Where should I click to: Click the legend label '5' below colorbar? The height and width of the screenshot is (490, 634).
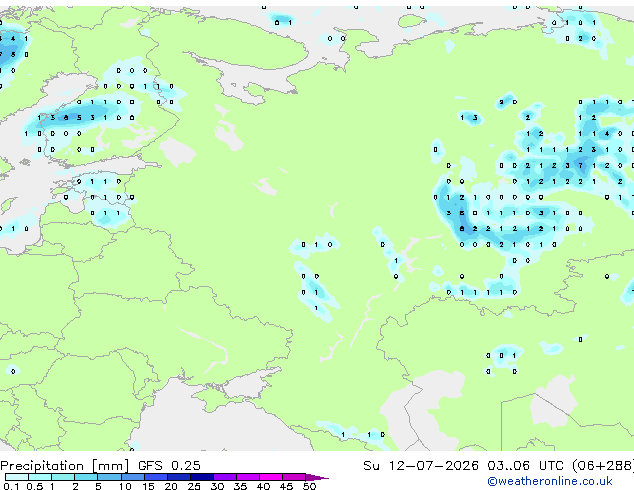click(98, 486)
